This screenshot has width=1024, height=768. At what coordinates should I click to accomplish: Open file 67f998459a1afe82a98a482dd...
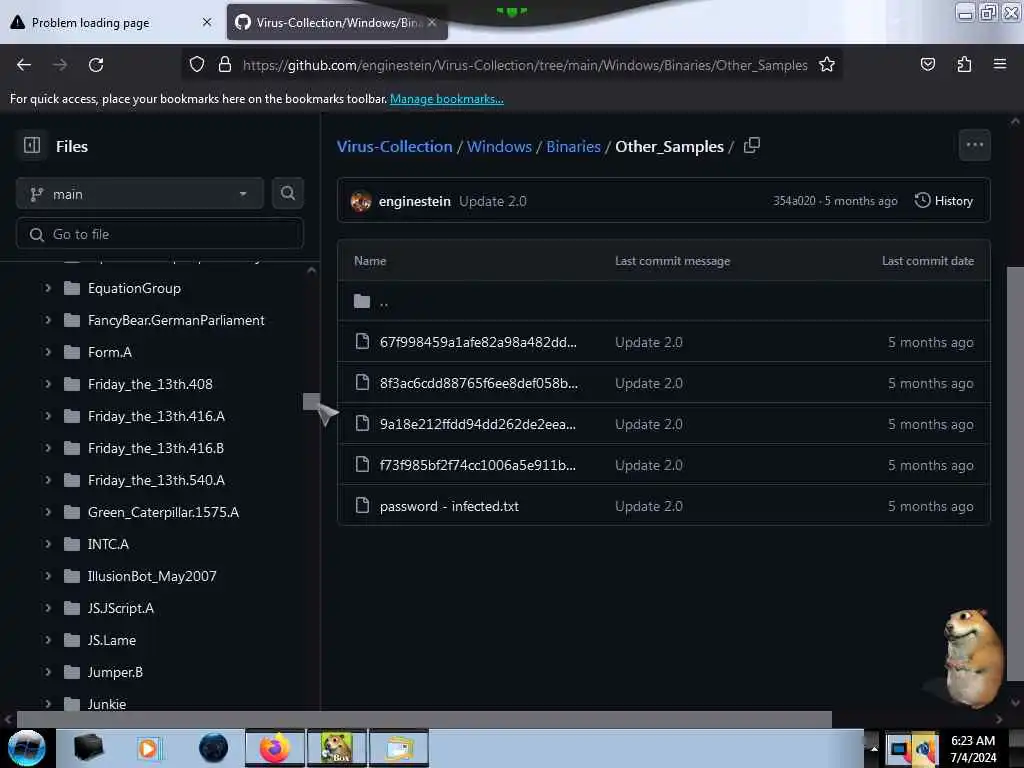point(478,342)
